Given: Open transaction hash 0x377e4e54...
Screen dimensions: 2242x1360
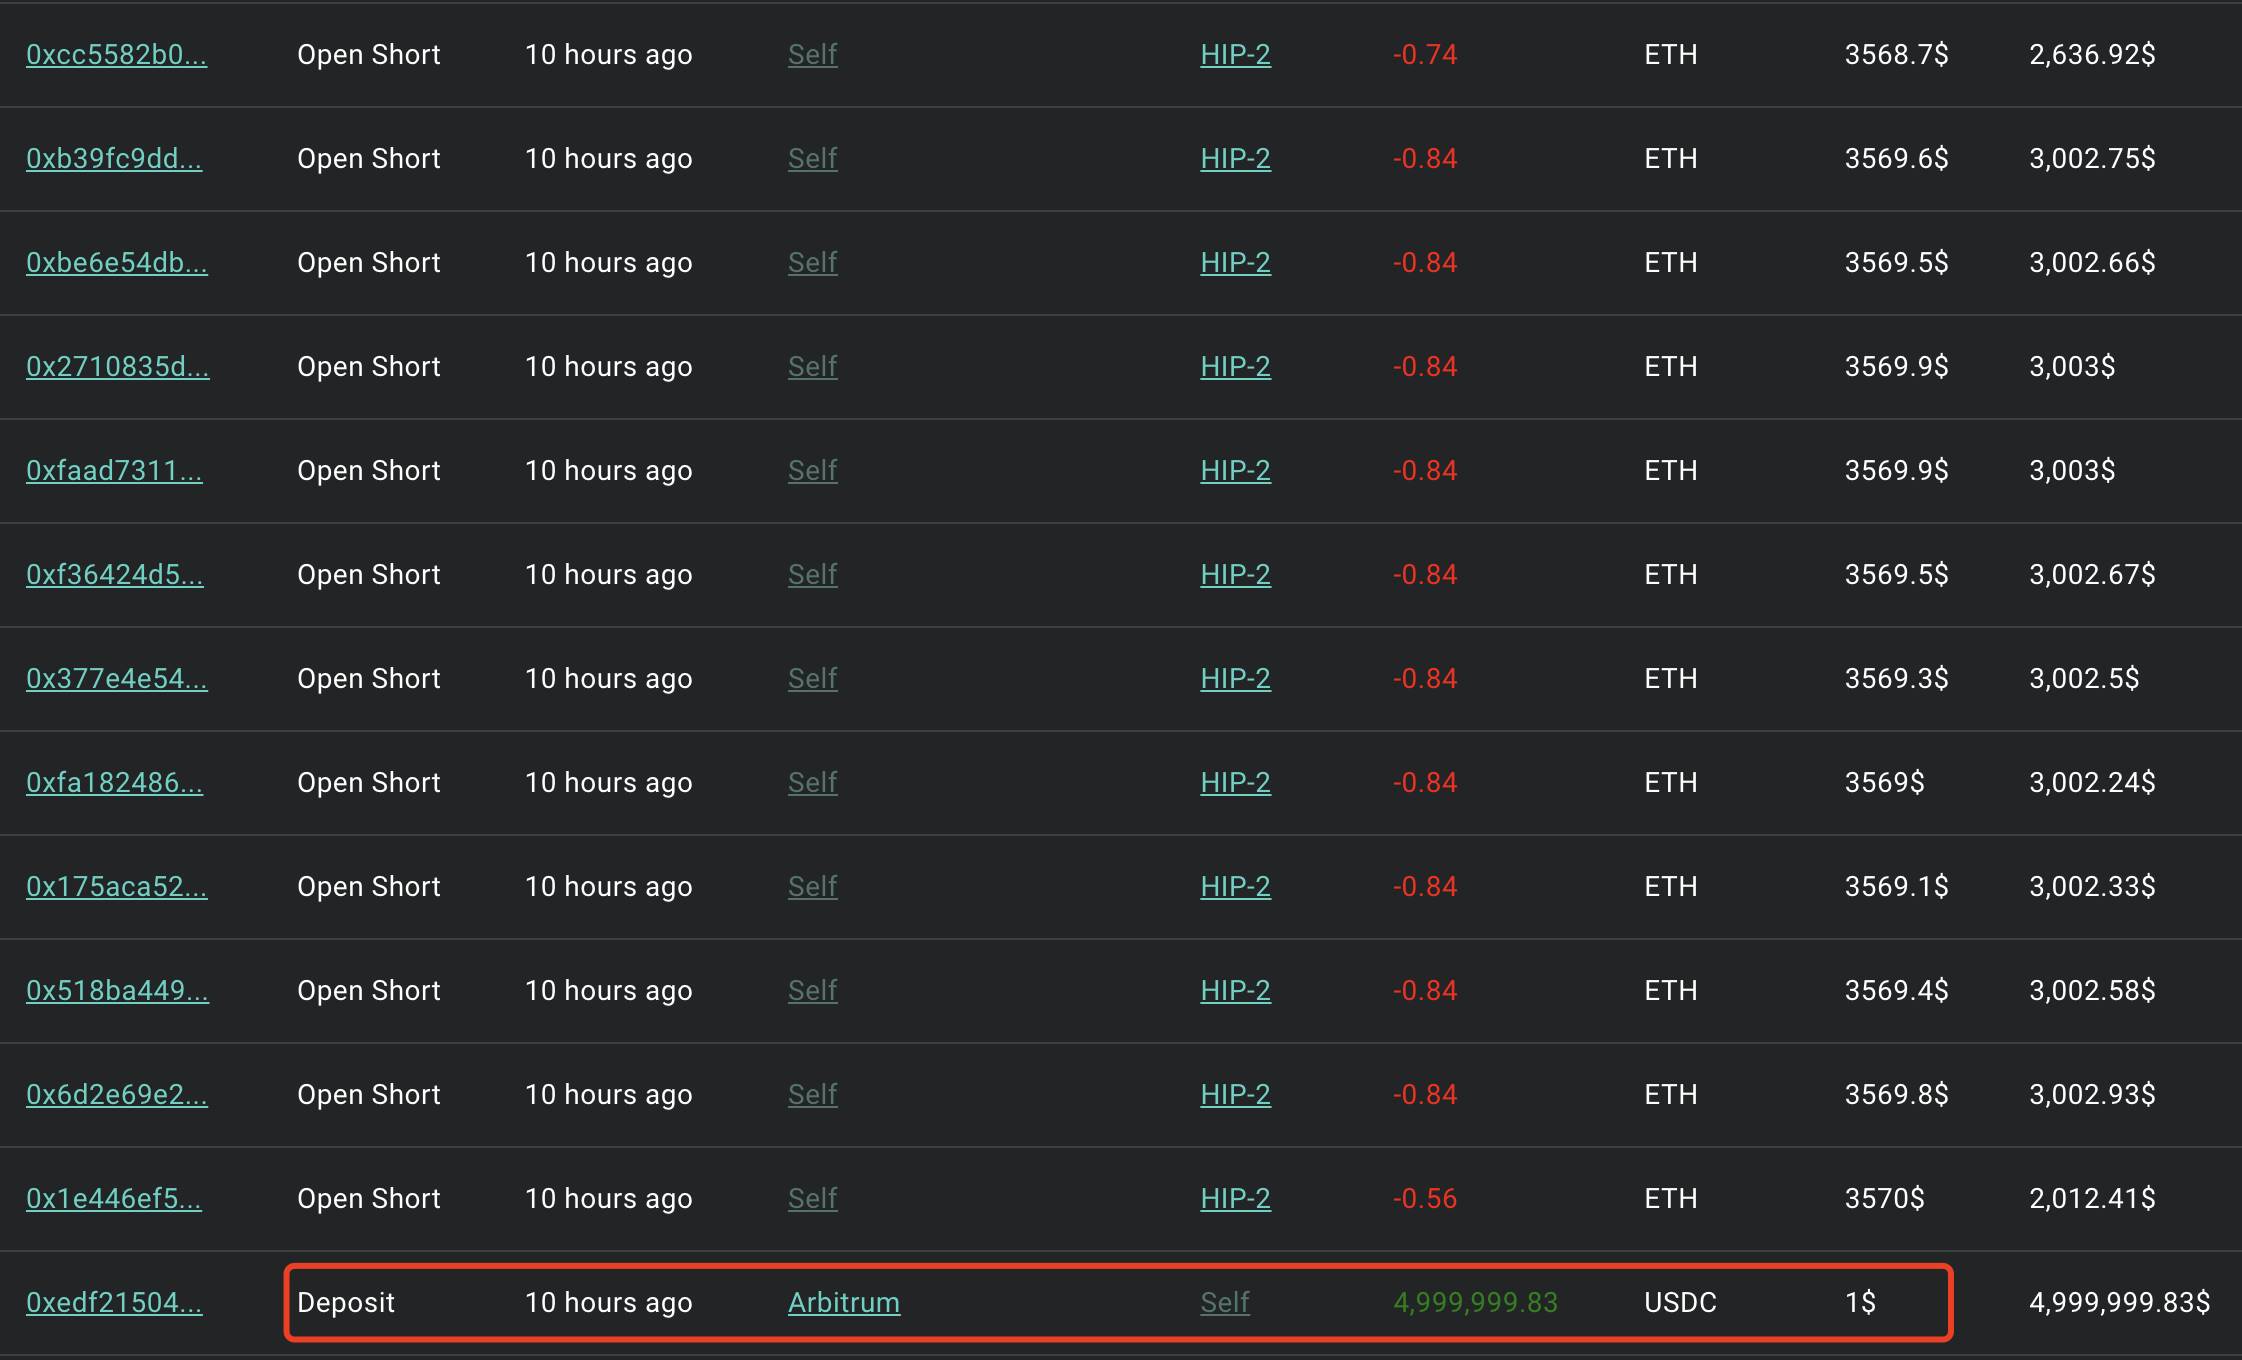Looking at the screenshot, I should coord(117,678).
